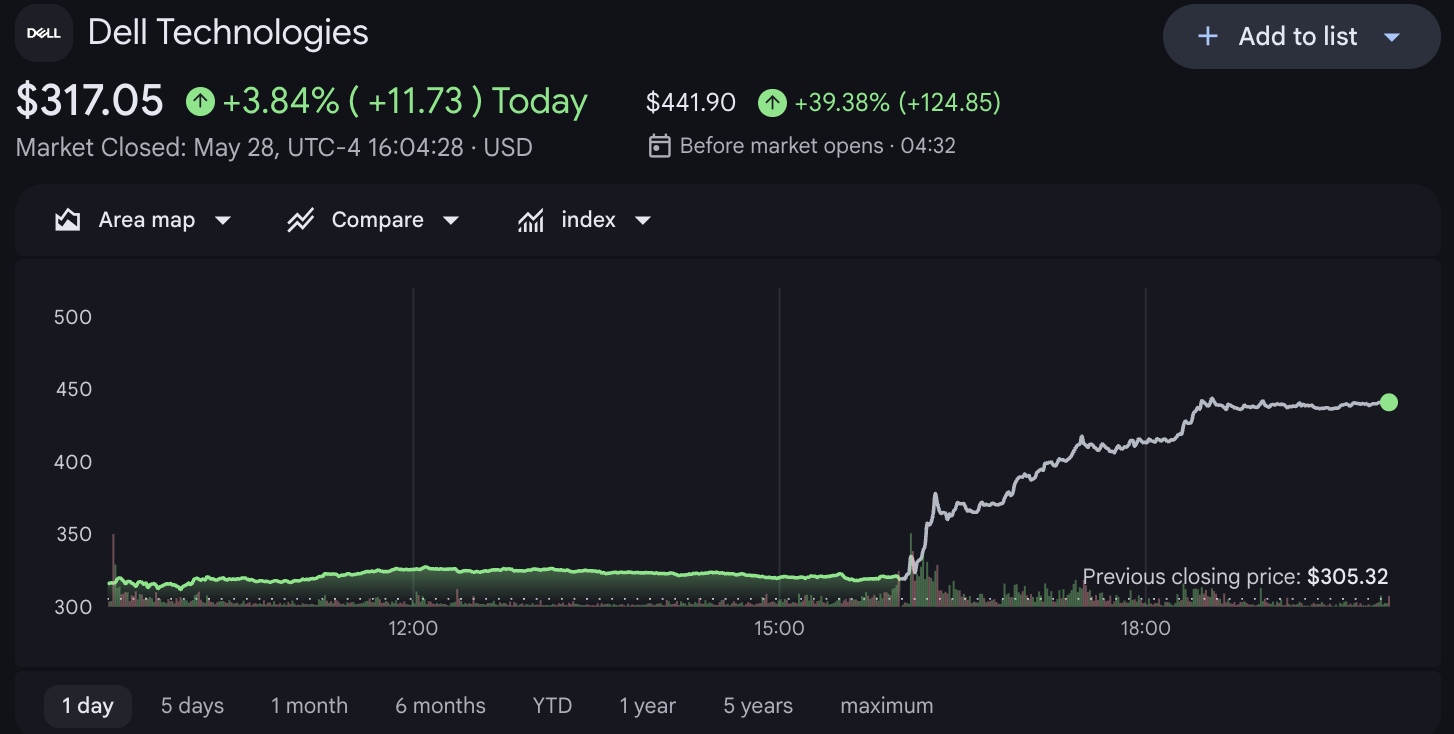The width and height of the screenshot is (1454, 734).
Task: Switch to the 1 month range
Action: 309,706
